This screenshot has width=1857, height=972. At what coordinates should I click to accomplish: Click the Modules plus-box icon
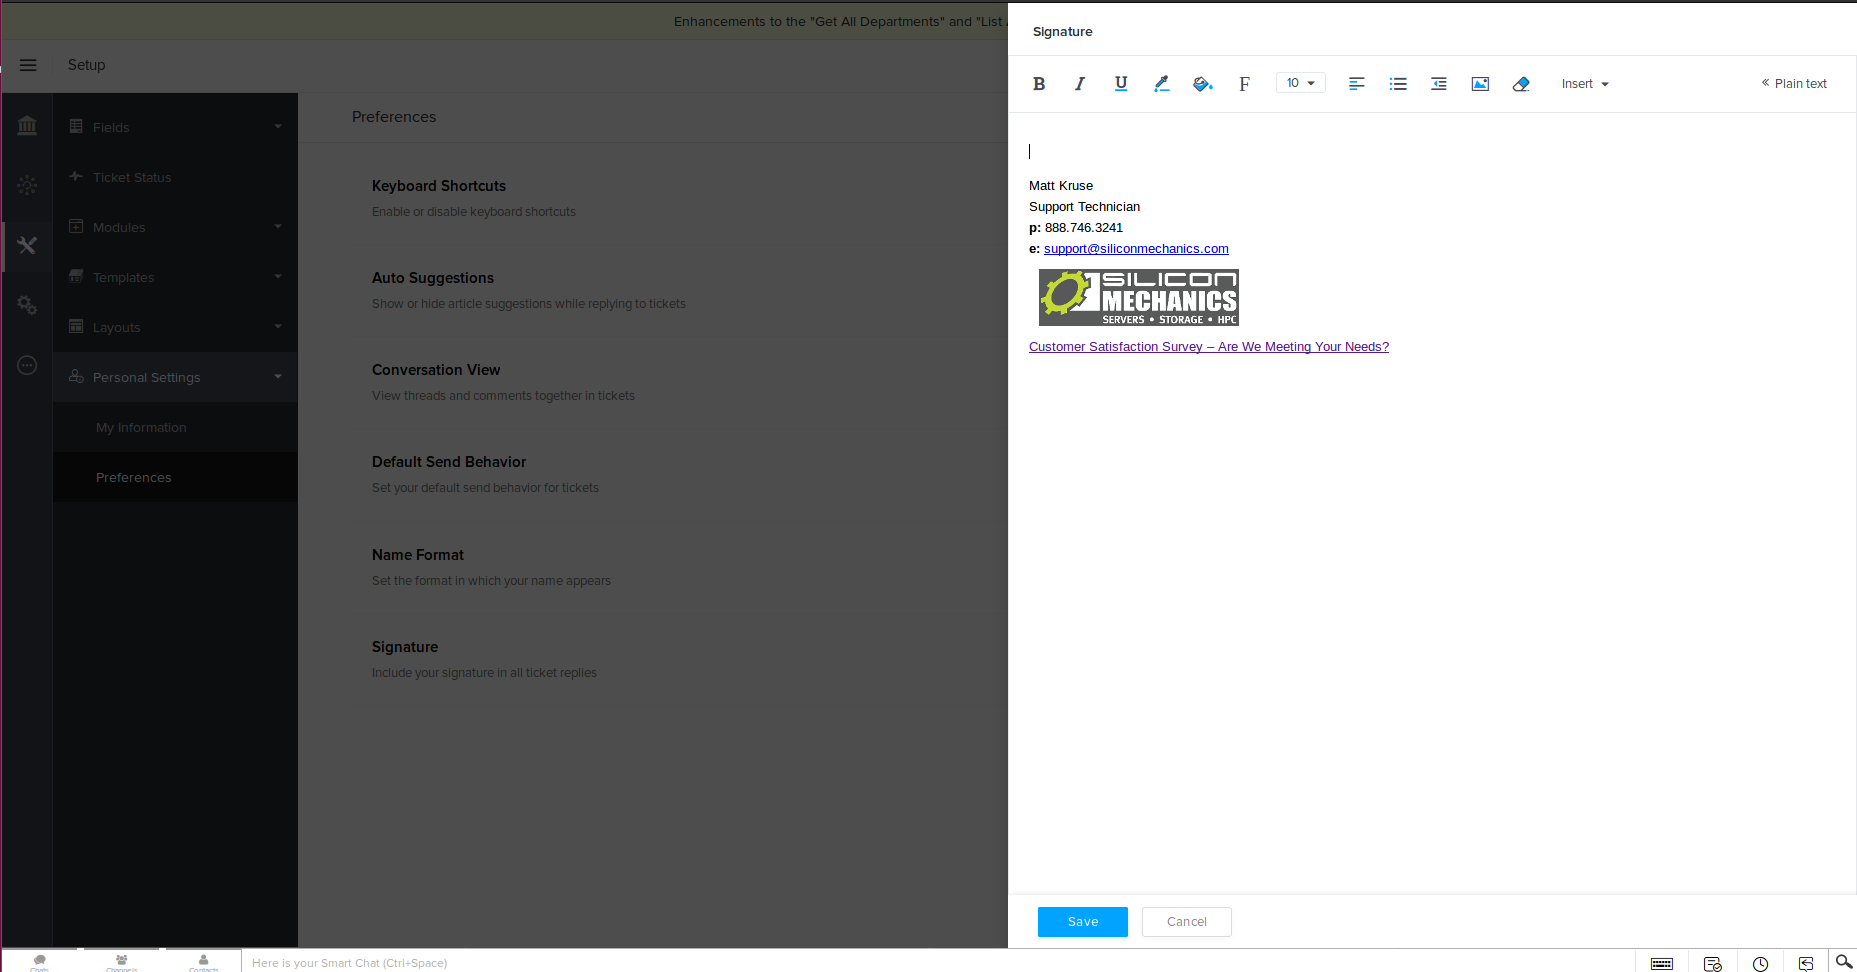click(x=76, y=226)
